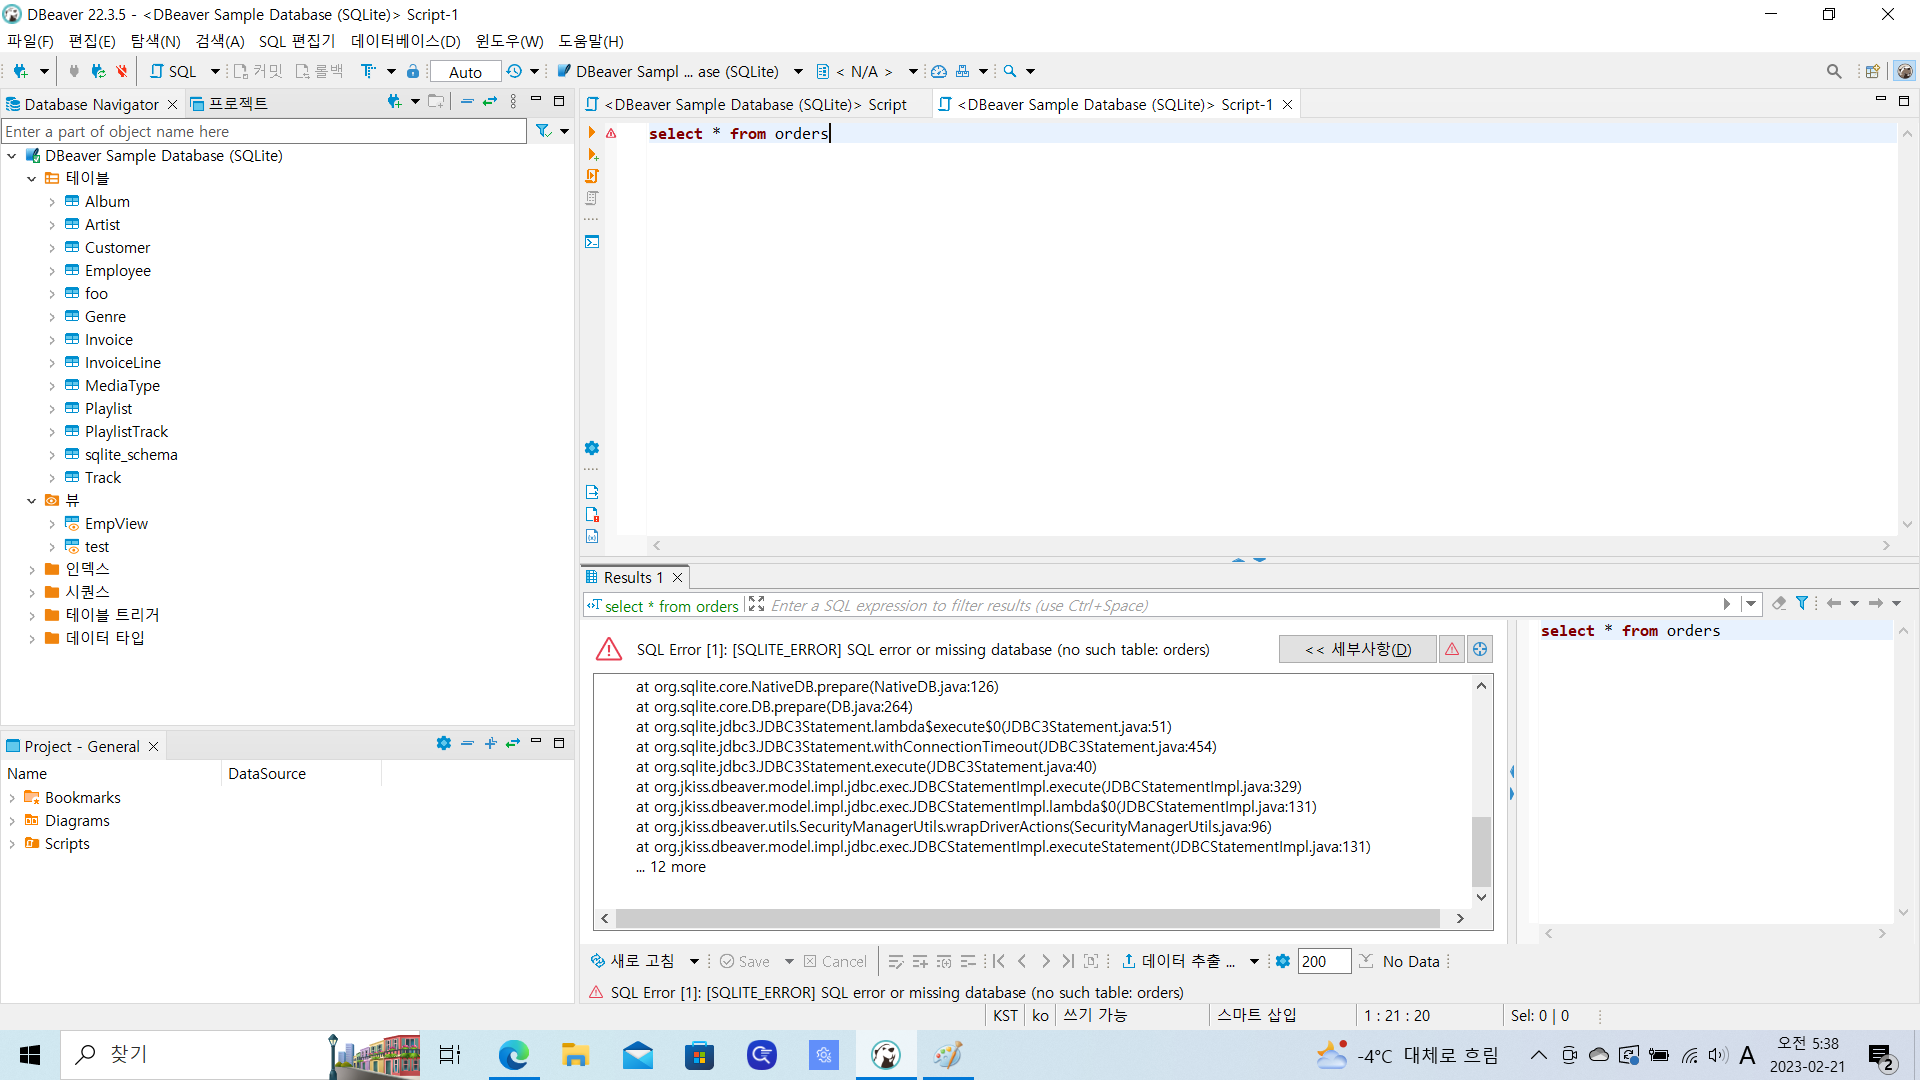The width and height of the screenshot is (1920, 1080).
Task: Click the 세부사항(D) details button
Action: [x=1358, y=649]
